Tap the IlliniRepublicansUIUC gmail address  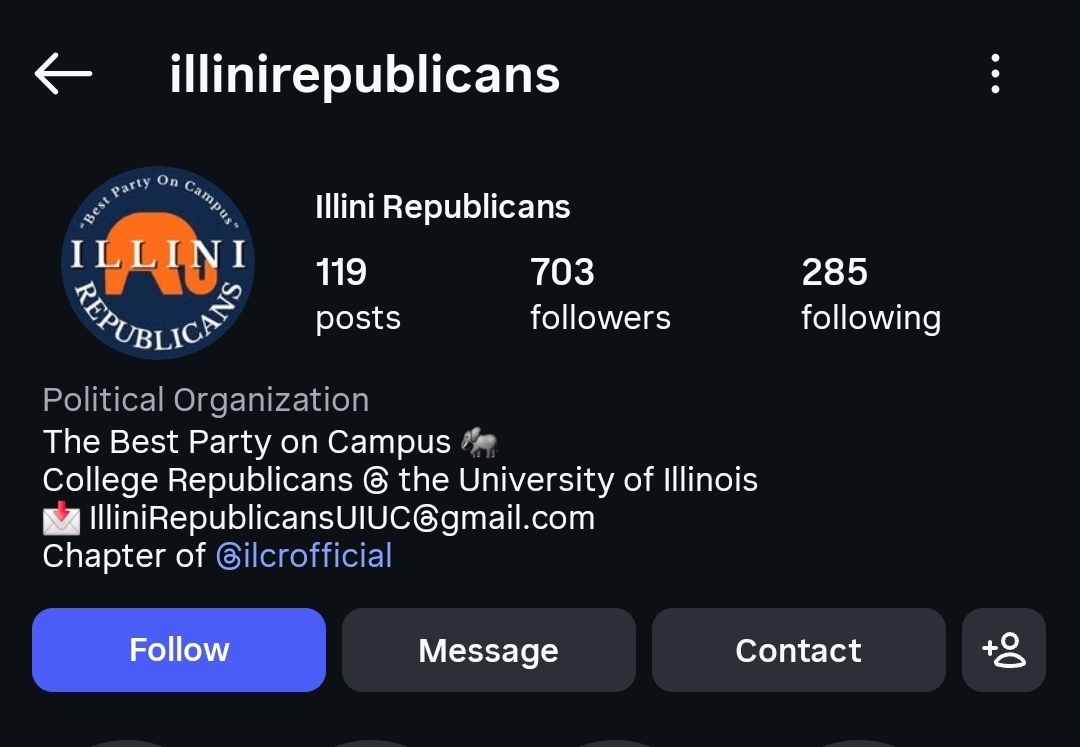click(x=342, y=518)
